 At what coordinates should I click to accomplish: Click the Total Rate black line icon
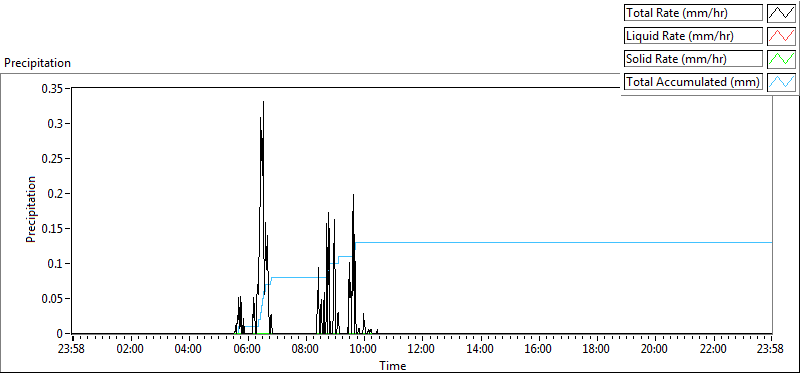click(x=781, y=13)
